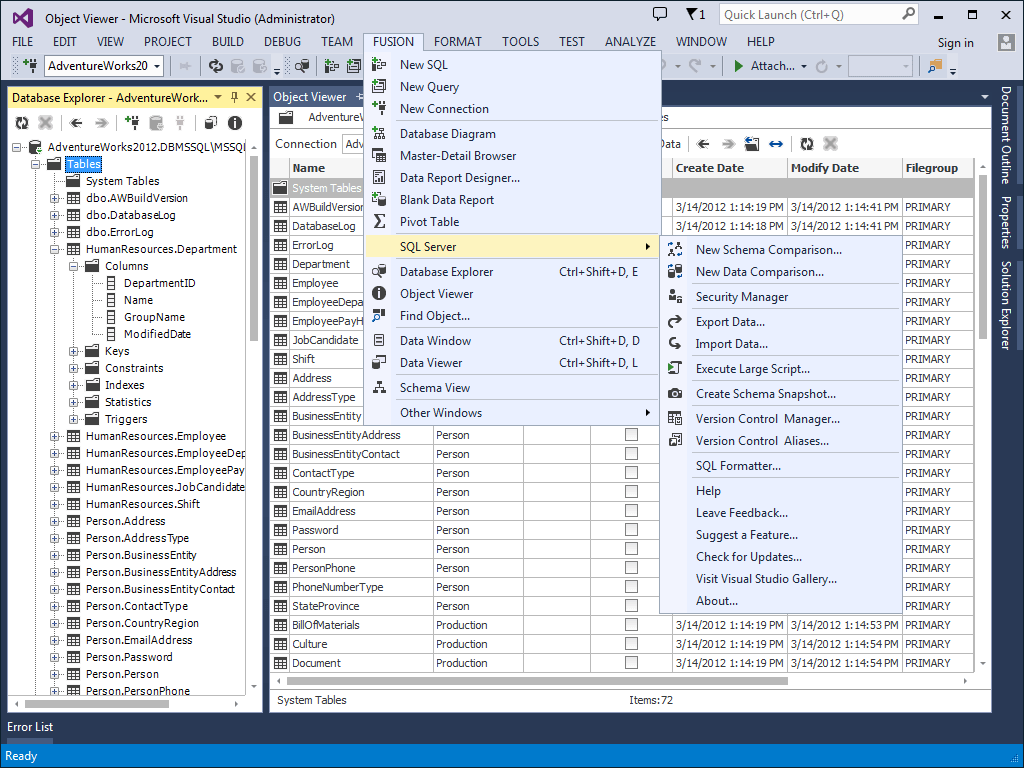Image resolution: width=1024 pixels, height=768 pixels.
Task: Click the Create Schema Snapshot camera icon
Action: click(x=675, y=393)
